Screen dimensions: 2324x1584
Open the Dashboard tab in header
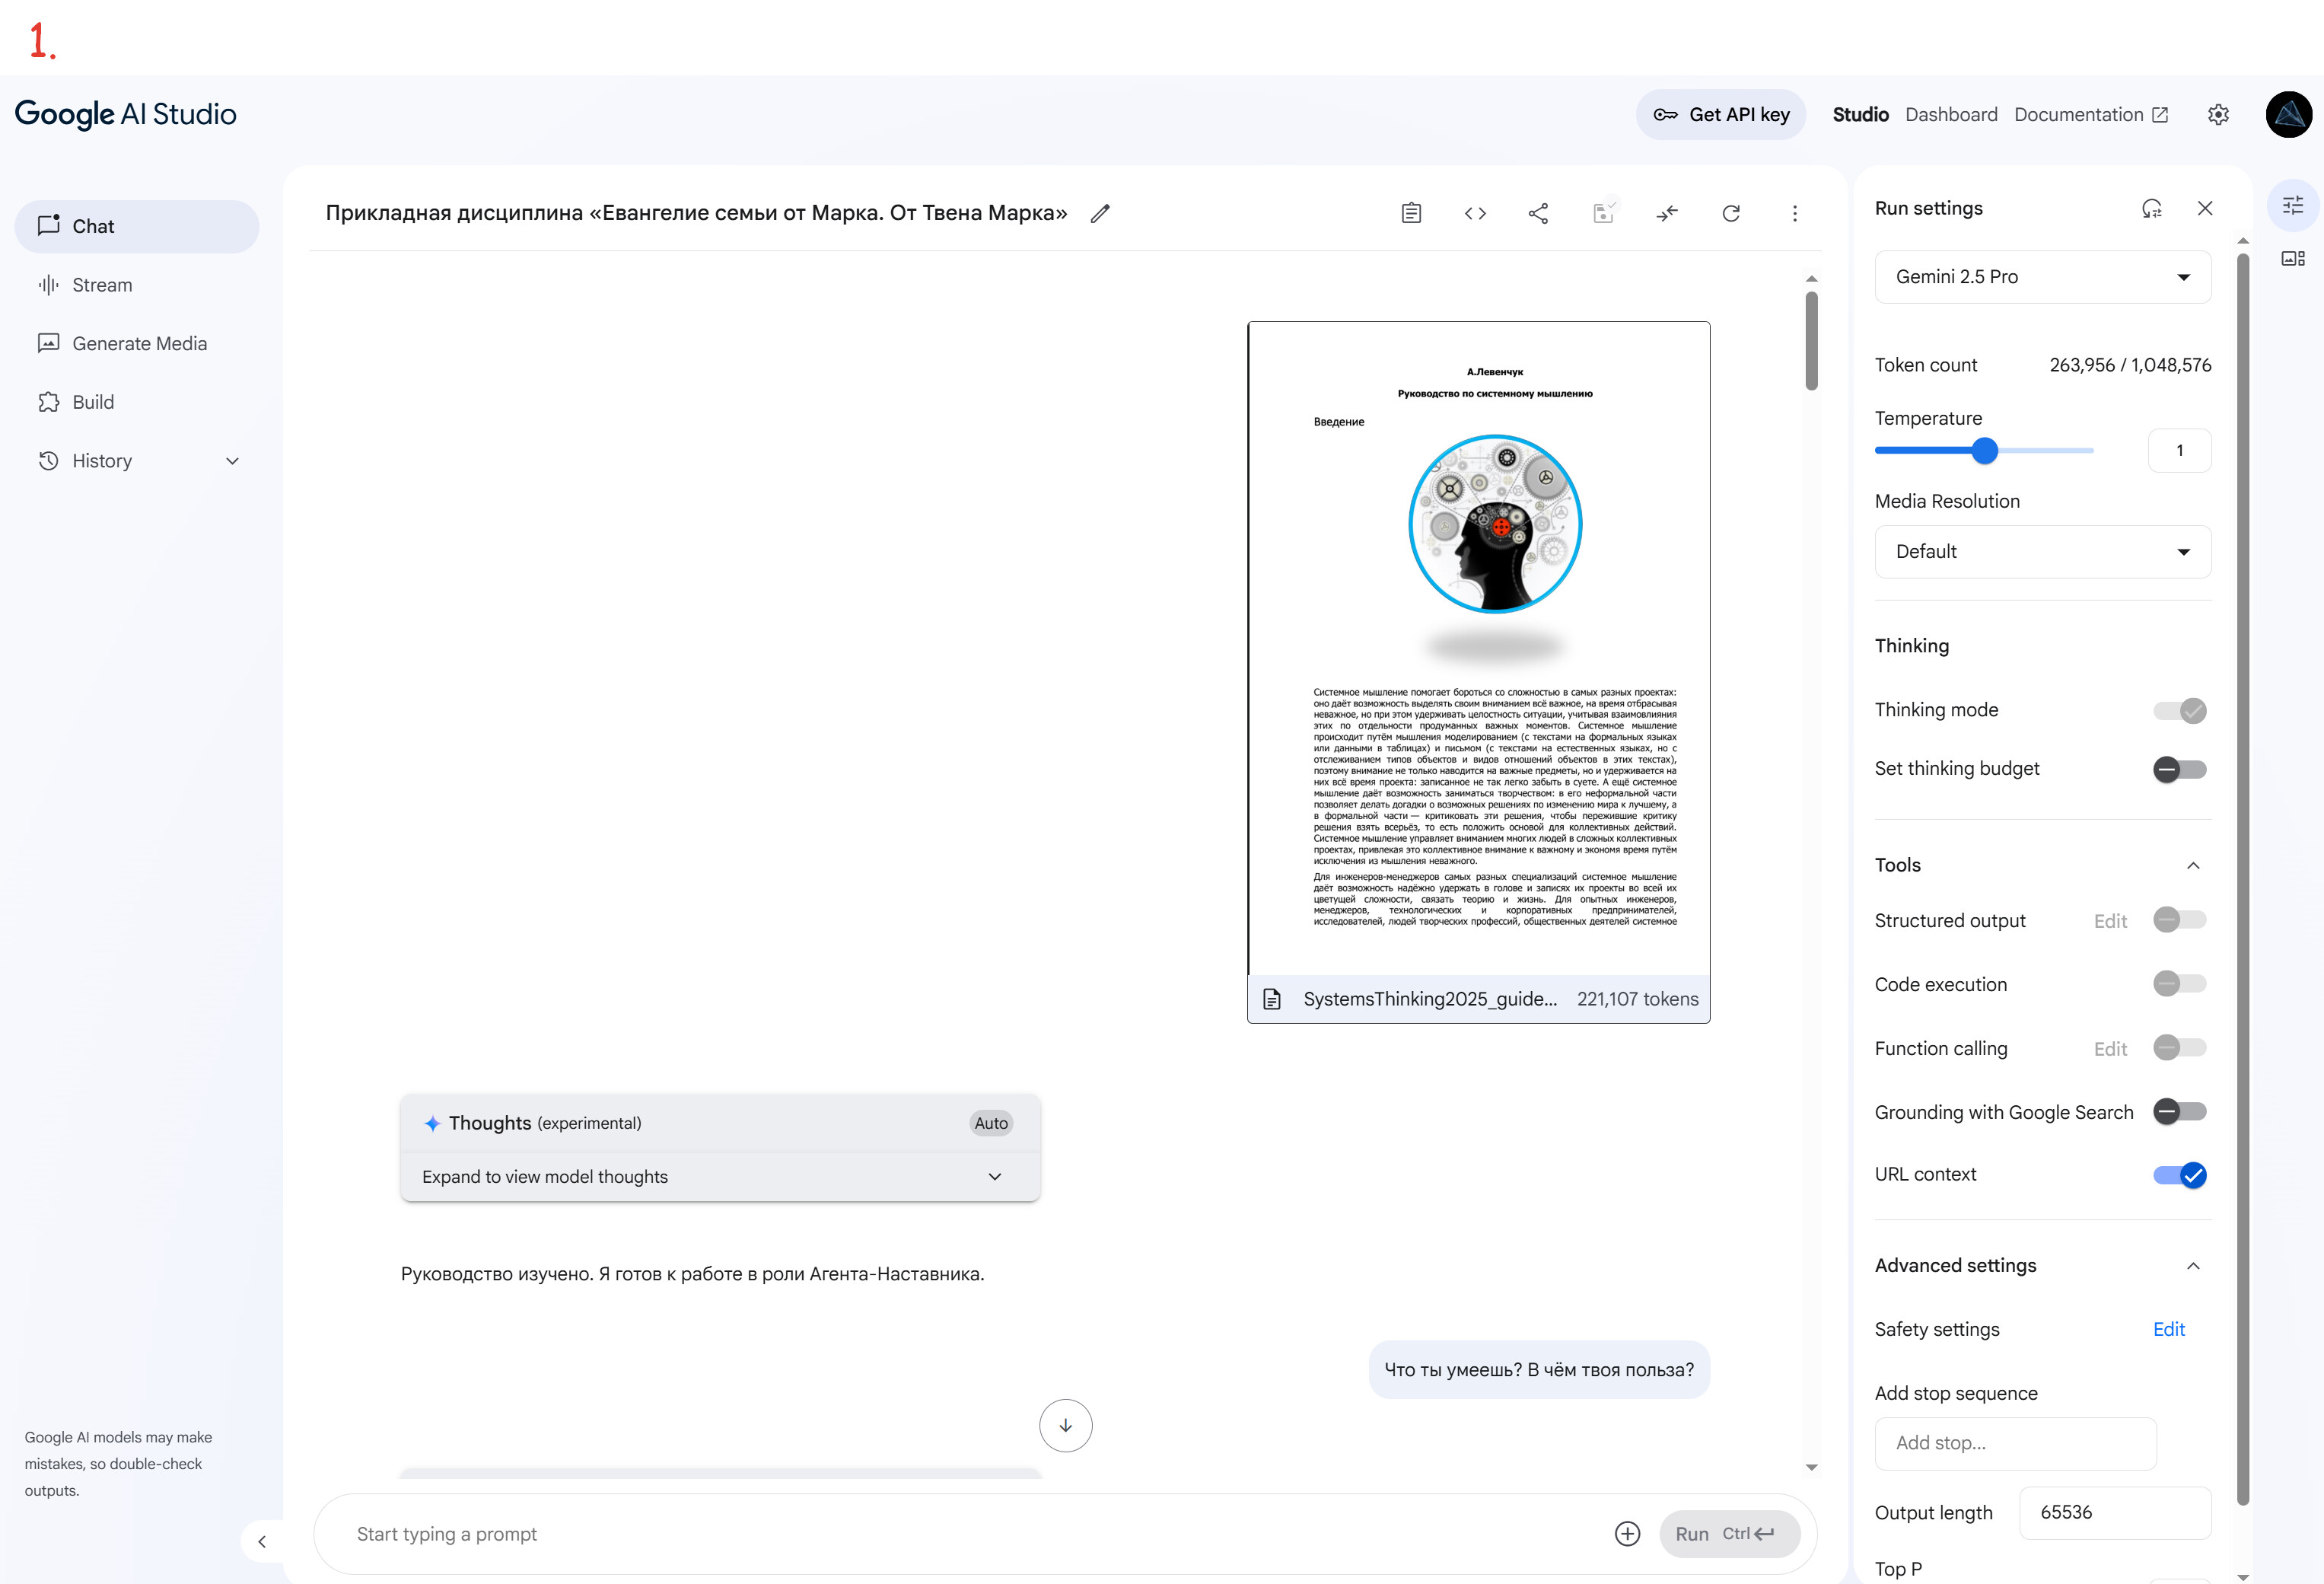pyautogui.click(x=1951, y=115)
